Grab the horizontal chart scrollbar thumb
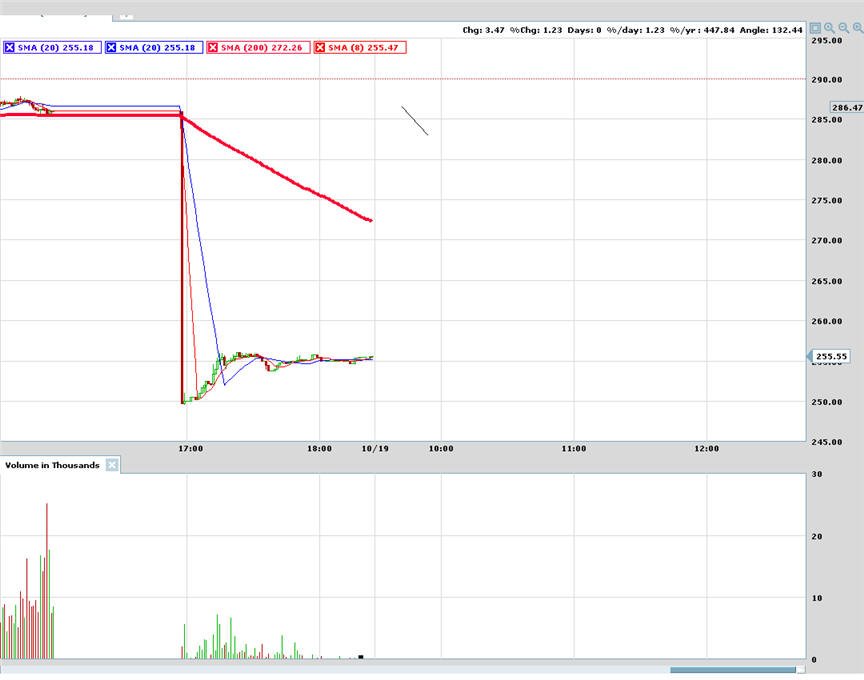This screenshot has height=680, width=864. click(x=733, y=670)
